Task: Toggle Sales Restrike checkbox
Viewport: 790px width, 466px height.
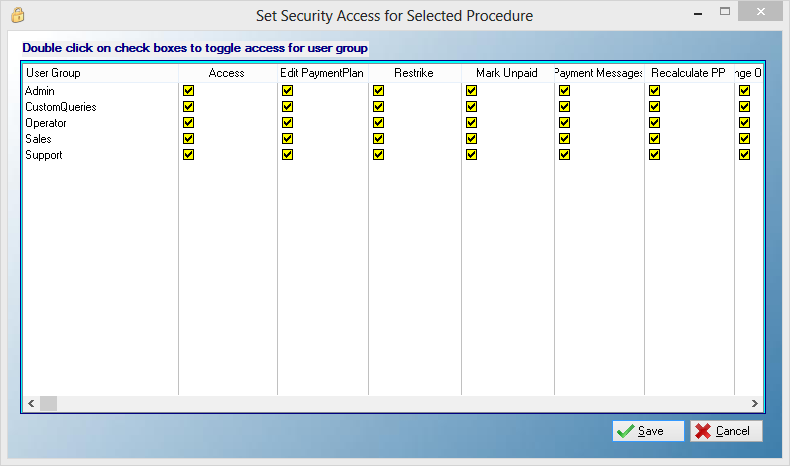Action: pos(378,139)
